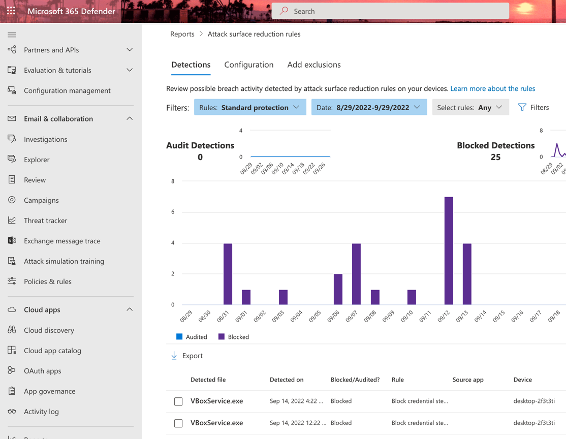Click the Explorer icon in sidebar
Viewport: 566px width, 440px height.
pos(12,159)
